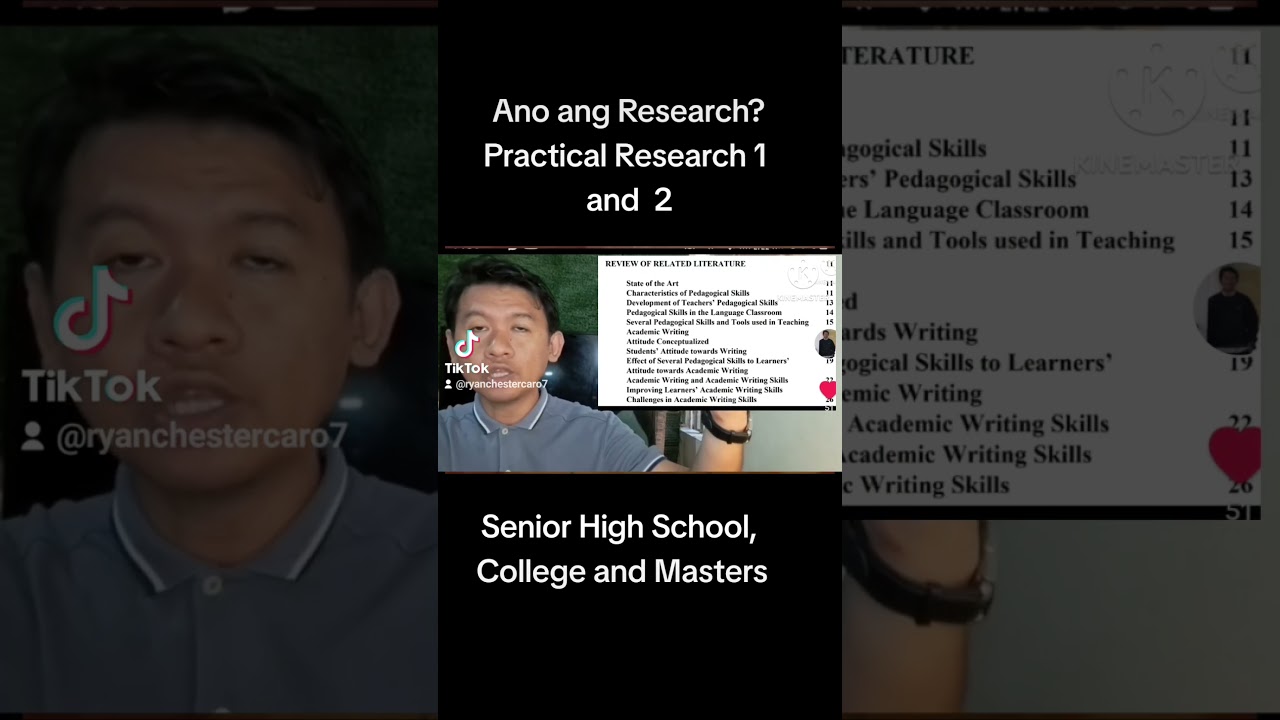The image size is (1280, 720).
Task: Open the @ryanchestercaro7 username in center video
Action: (501, 384)
